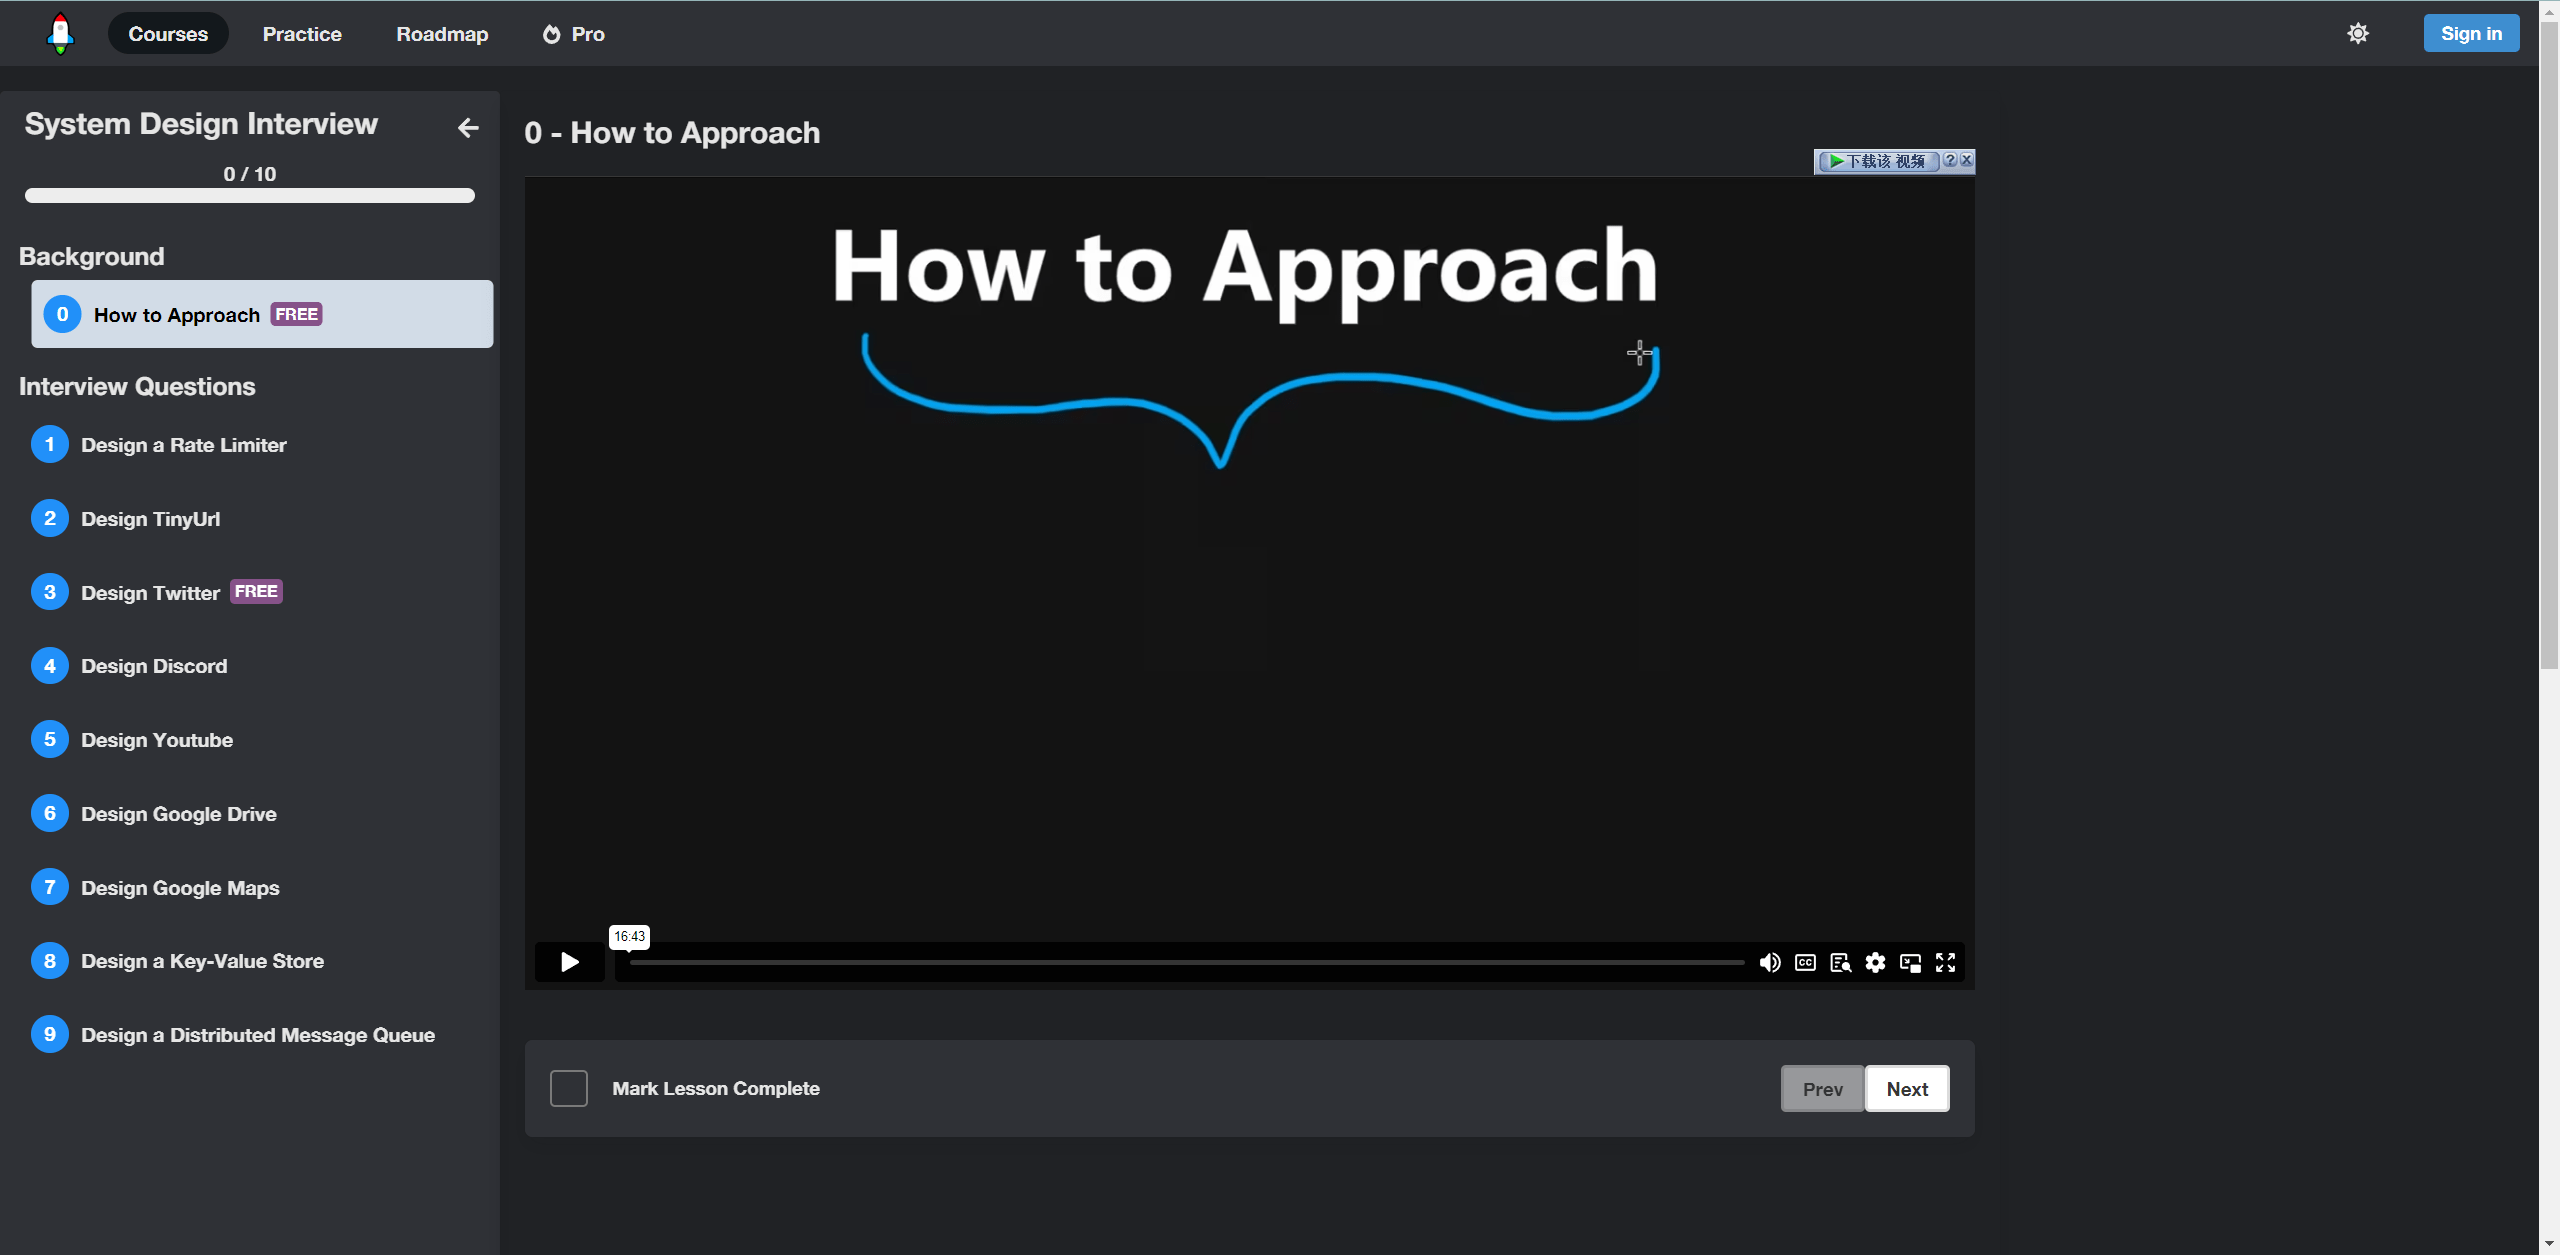Enable picture-in-picture mode
2560x1255 pixels.
1910,962
